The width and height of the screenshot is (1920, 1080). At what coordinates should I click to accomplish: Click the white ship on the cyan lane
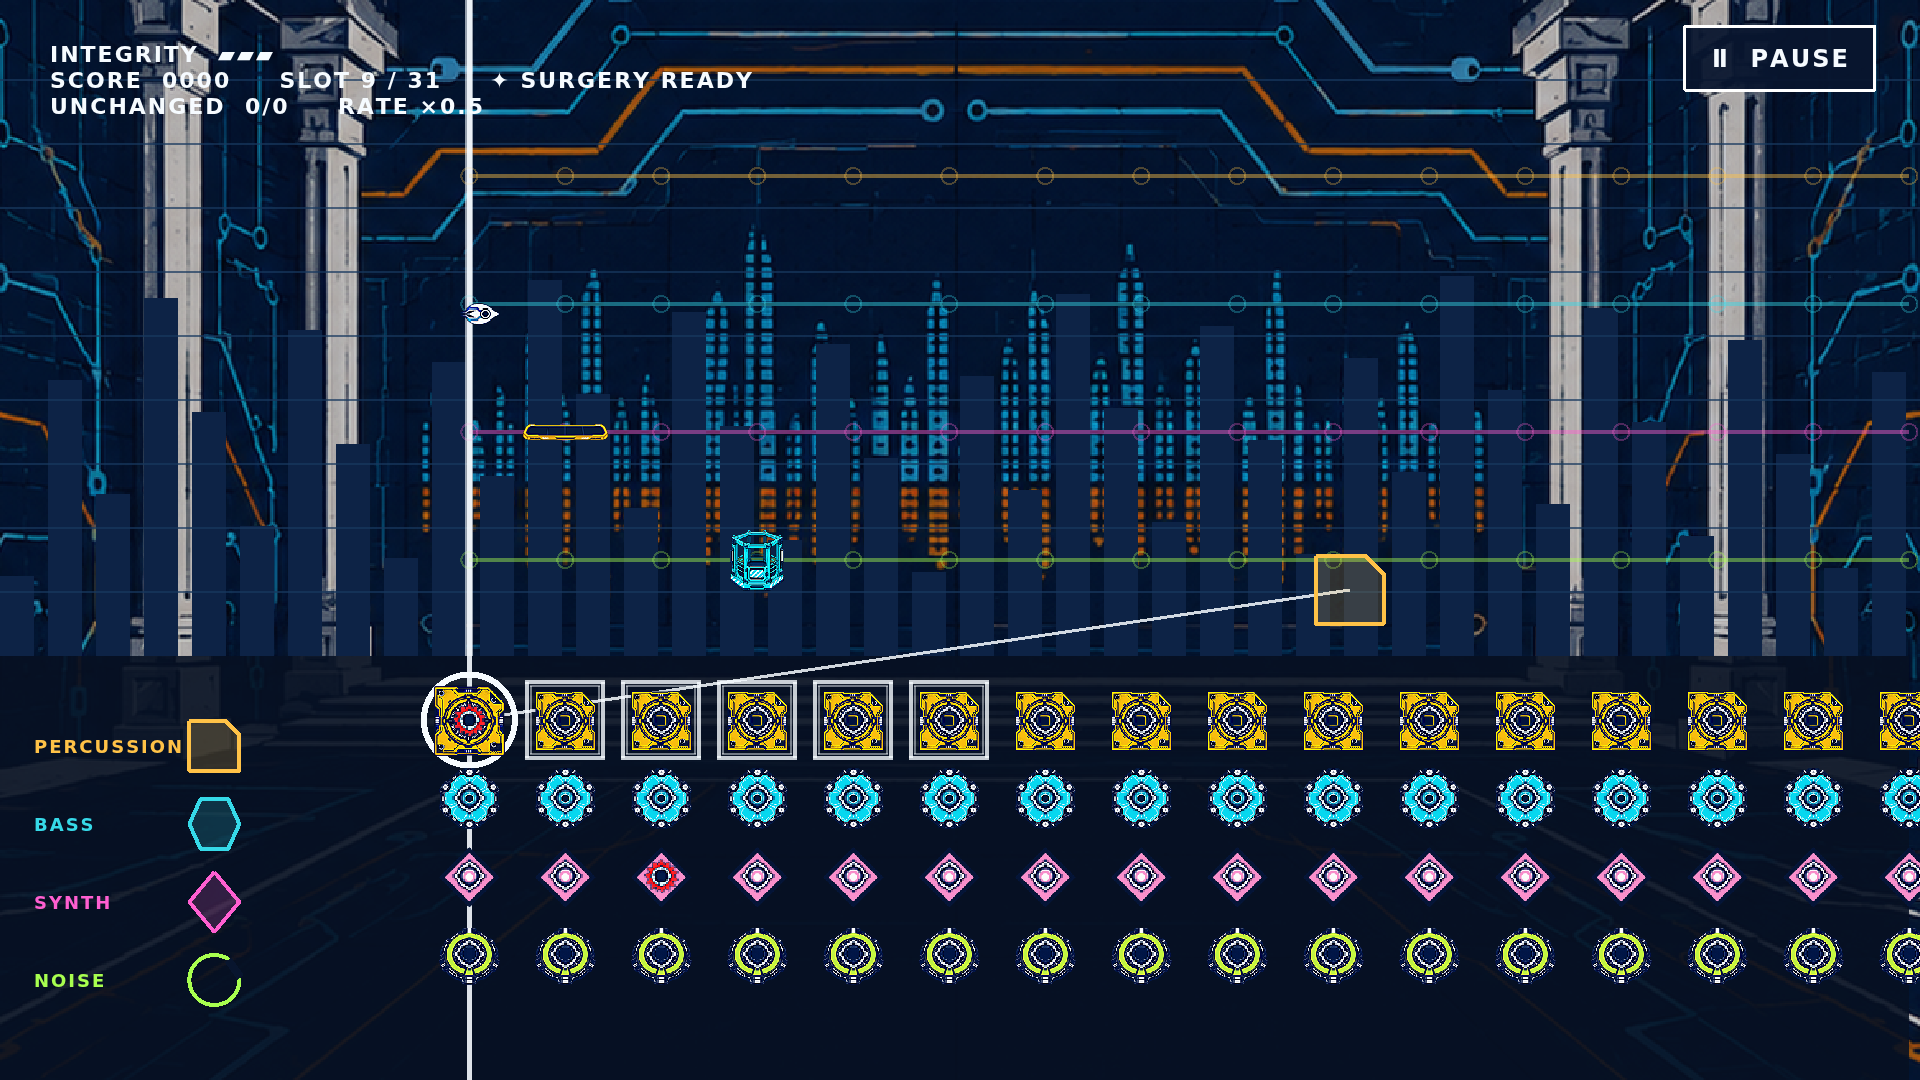480,314
